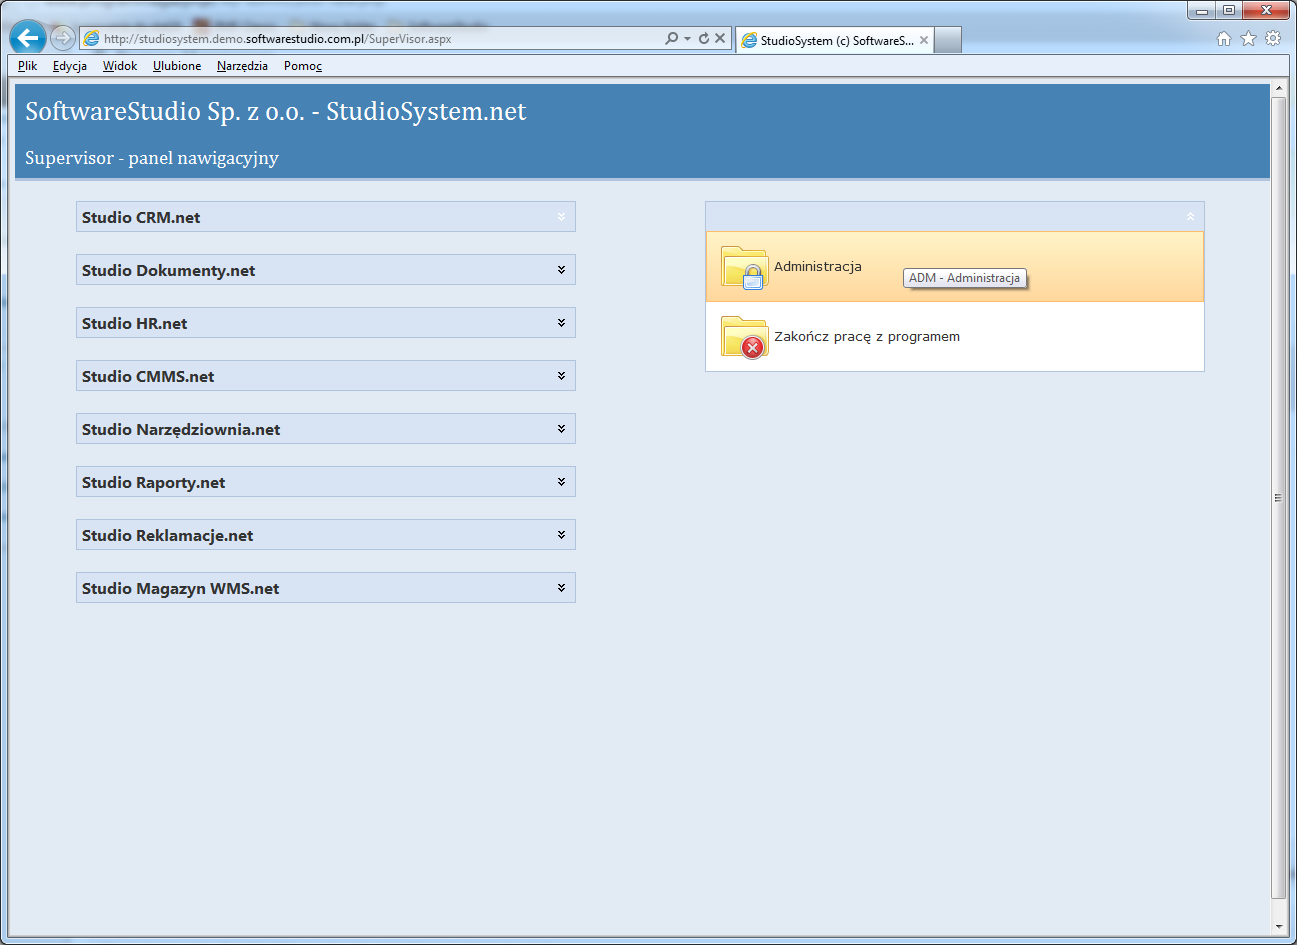Click the Studio Narzędziownia.net header title
1297x945 pixels.
coord(181,429)
